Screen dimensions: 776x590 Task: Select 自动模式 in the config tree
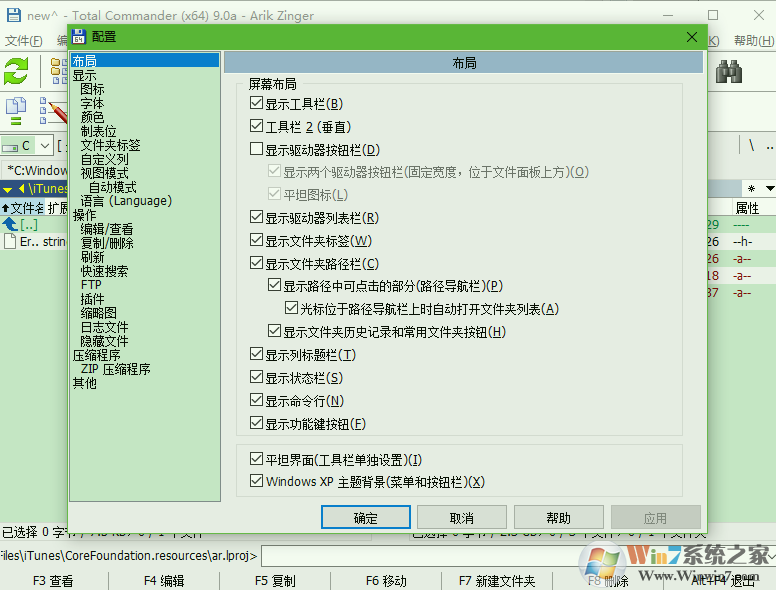coord(113,187)
